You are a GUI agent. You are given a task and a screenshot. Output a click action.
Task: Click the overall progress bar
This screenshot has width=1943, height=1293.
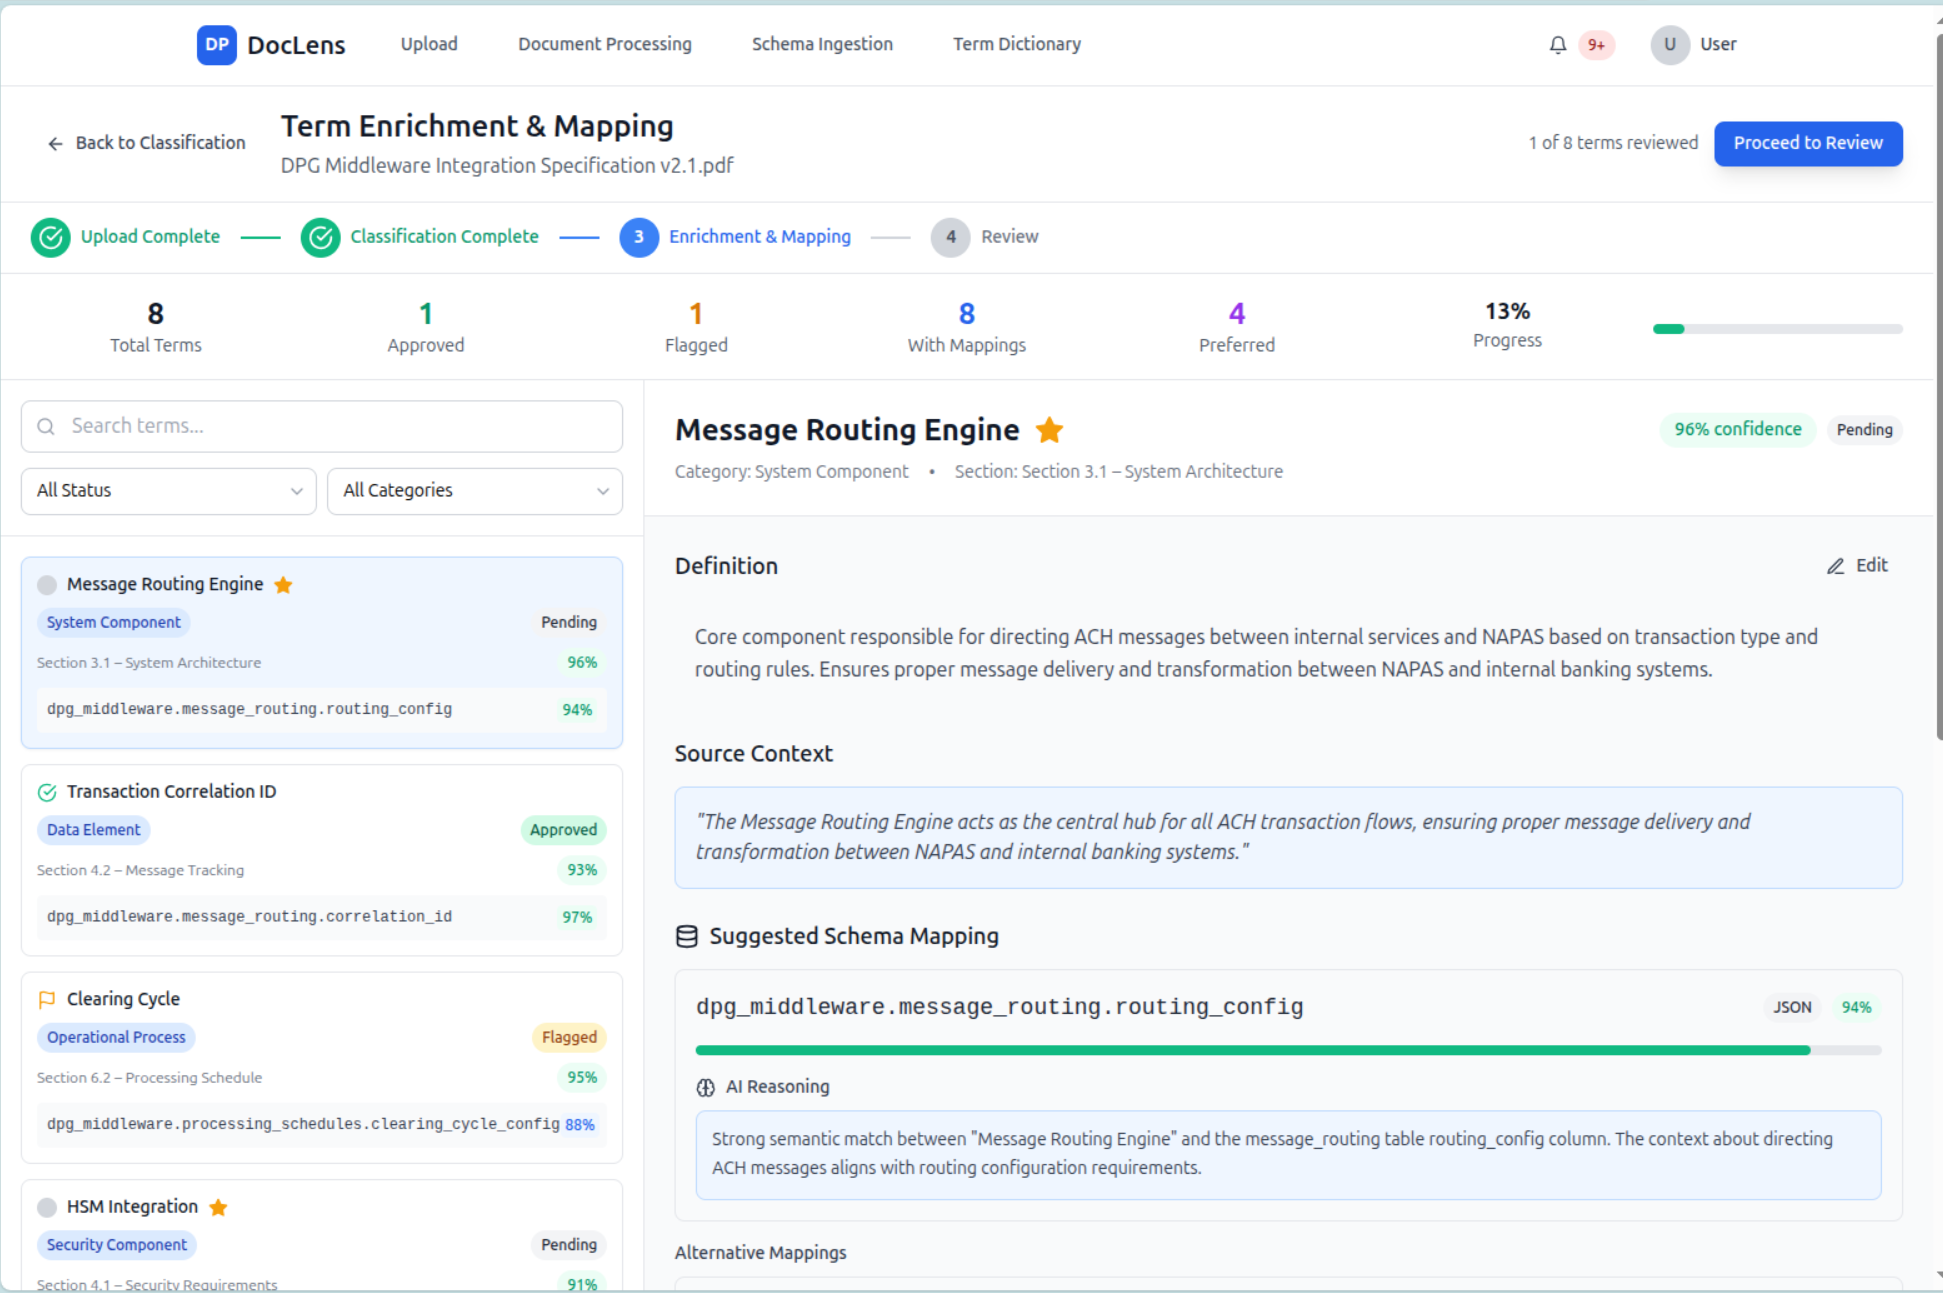[1776, 329]
